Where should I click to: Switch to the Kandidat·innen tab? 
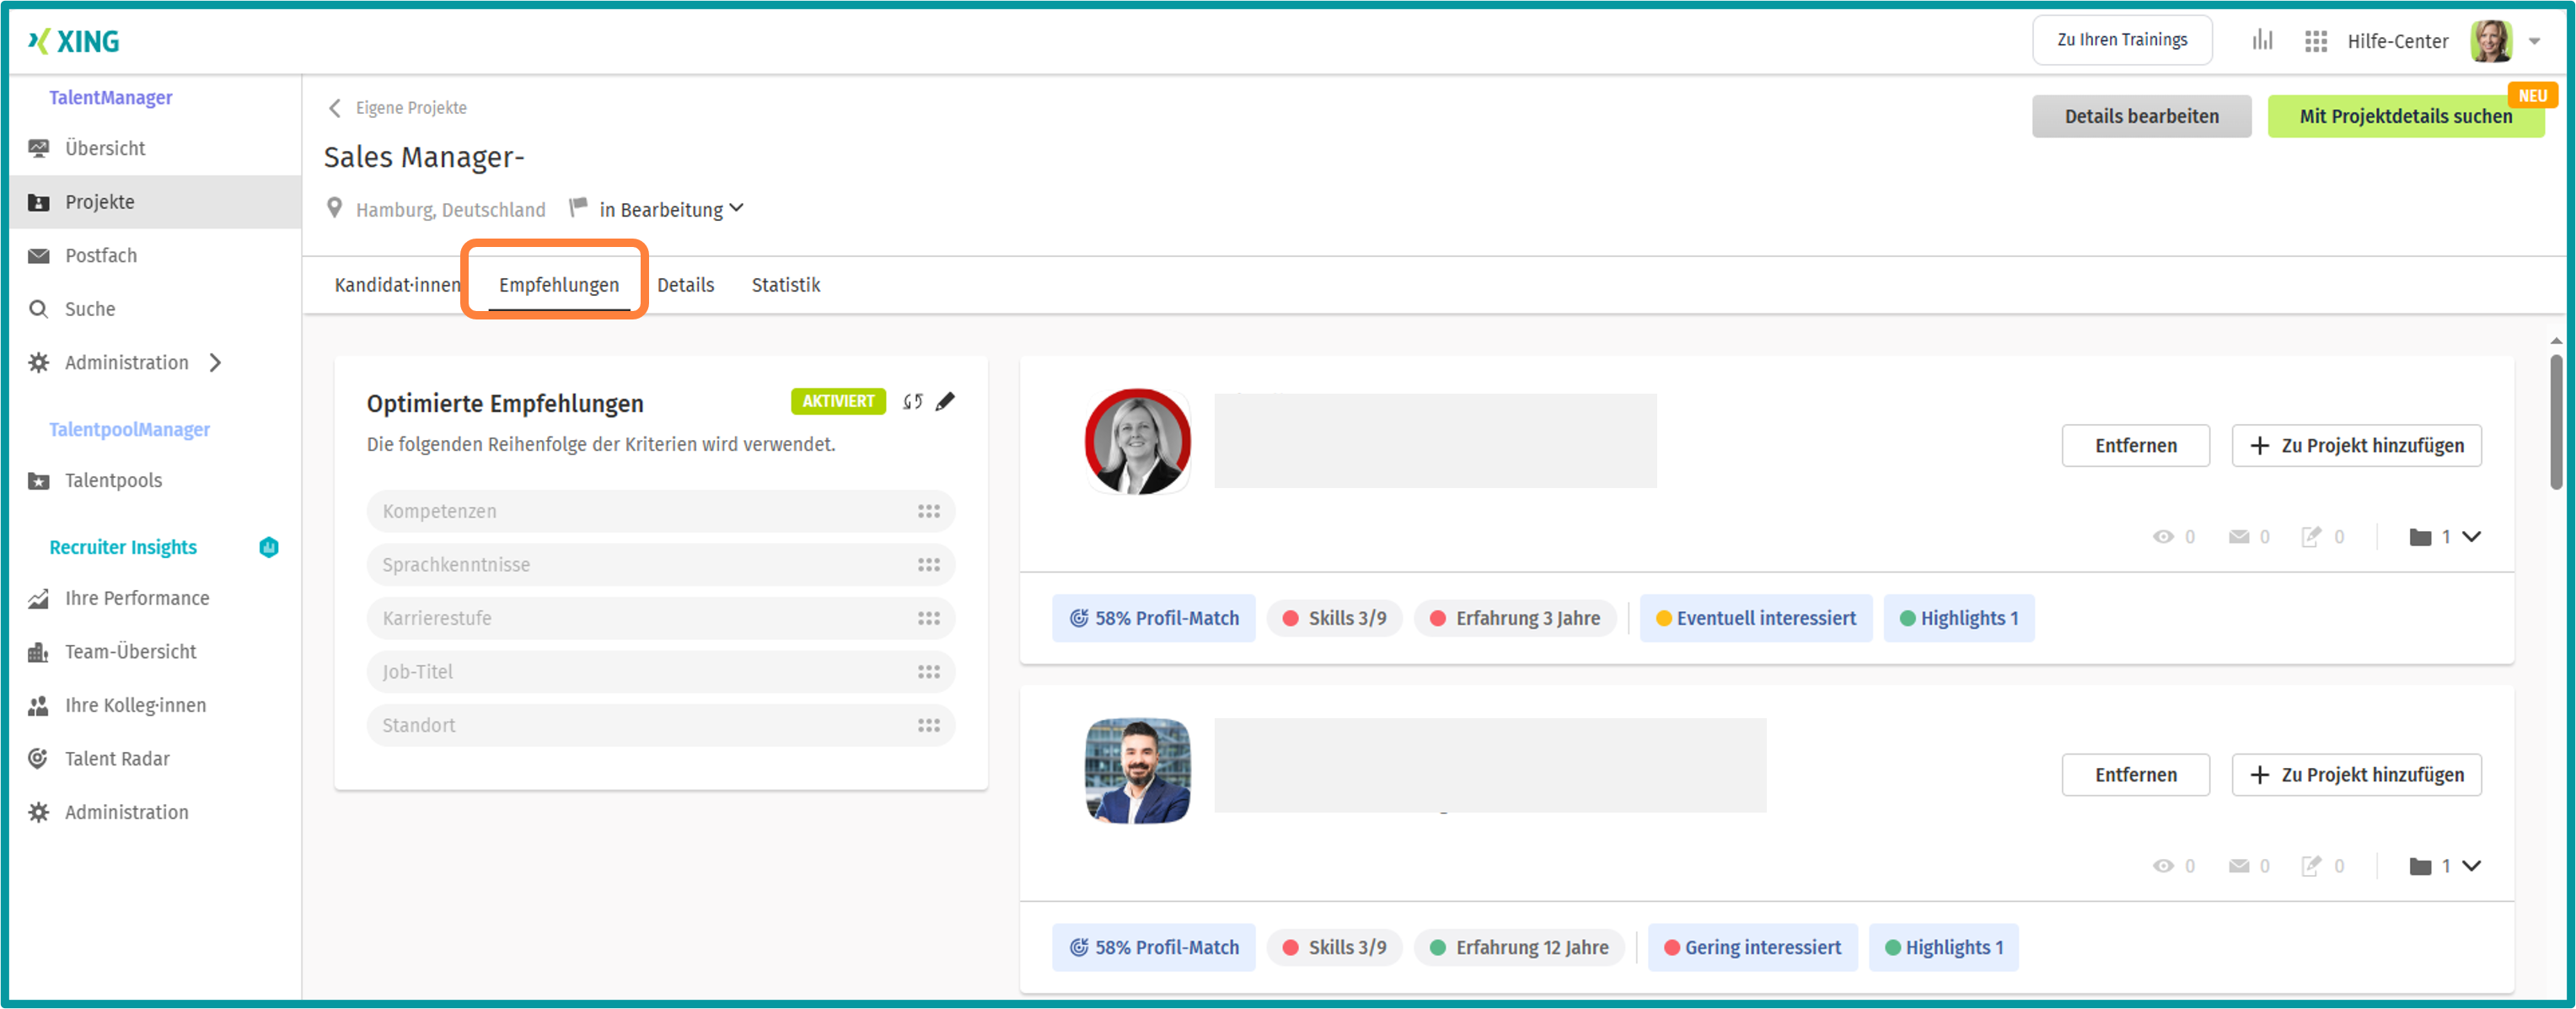click(397, 285)
